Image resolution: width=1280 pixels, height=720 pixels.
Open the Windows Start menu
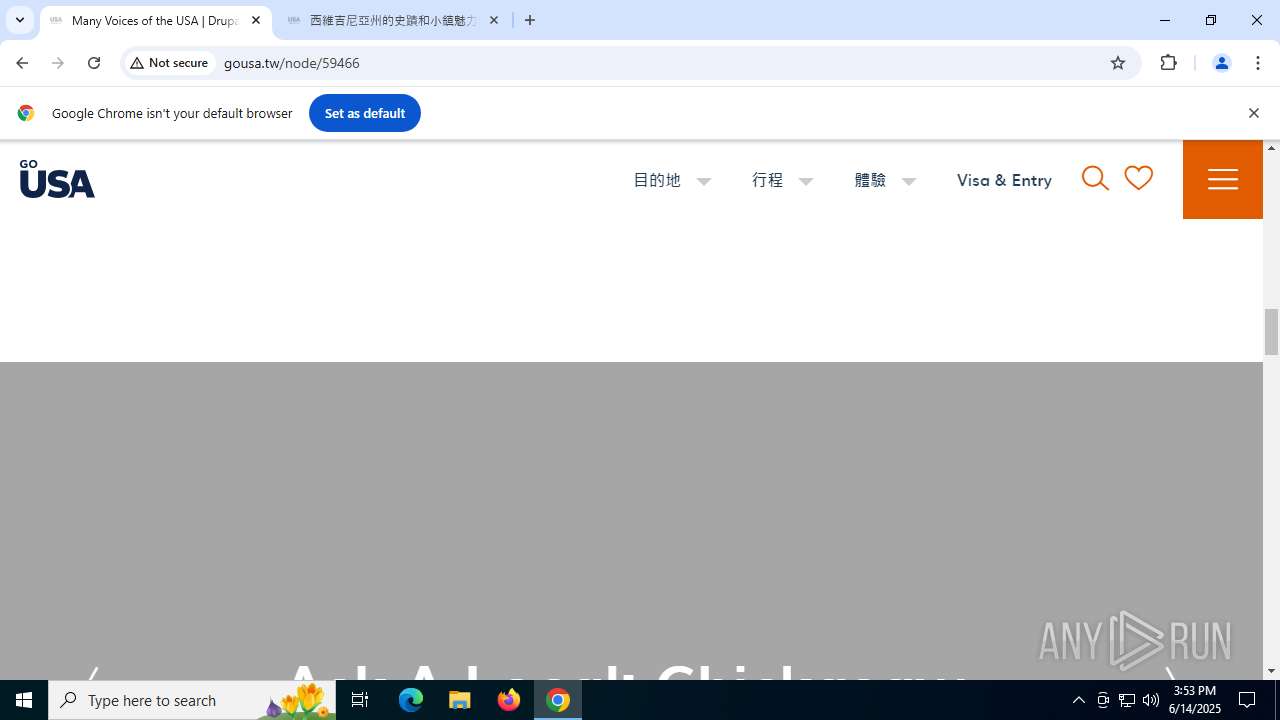coord(24,700)
